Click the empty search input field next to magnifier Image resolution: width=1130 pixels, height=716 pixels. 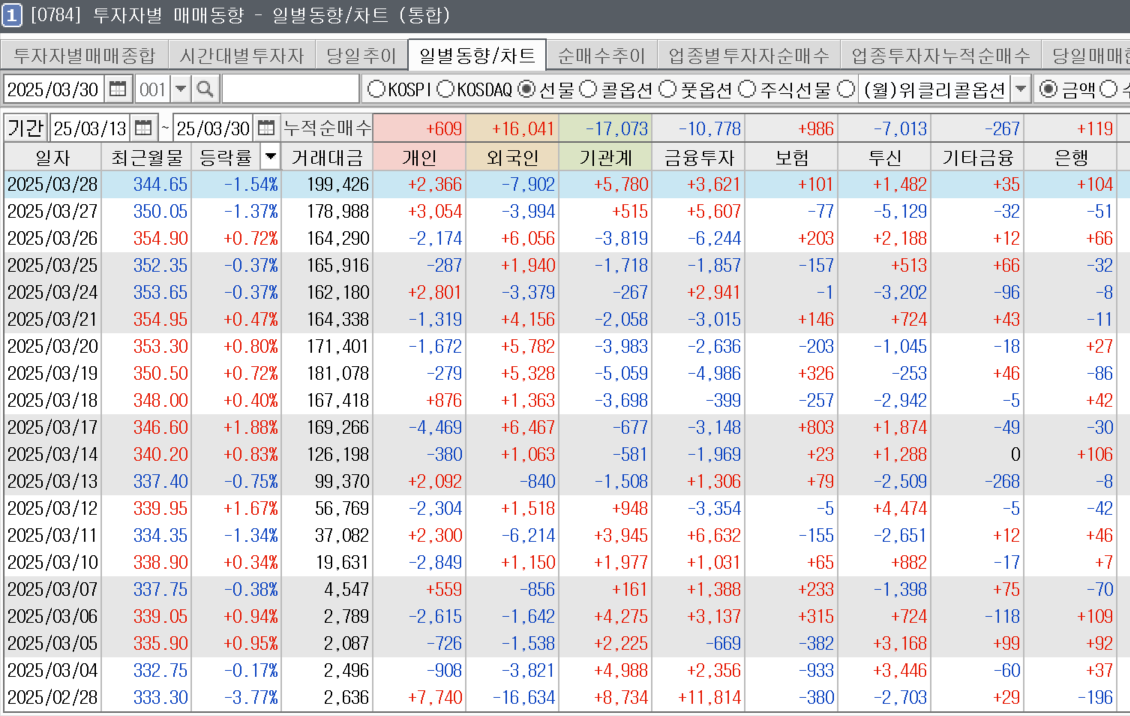tap(288, 89)
